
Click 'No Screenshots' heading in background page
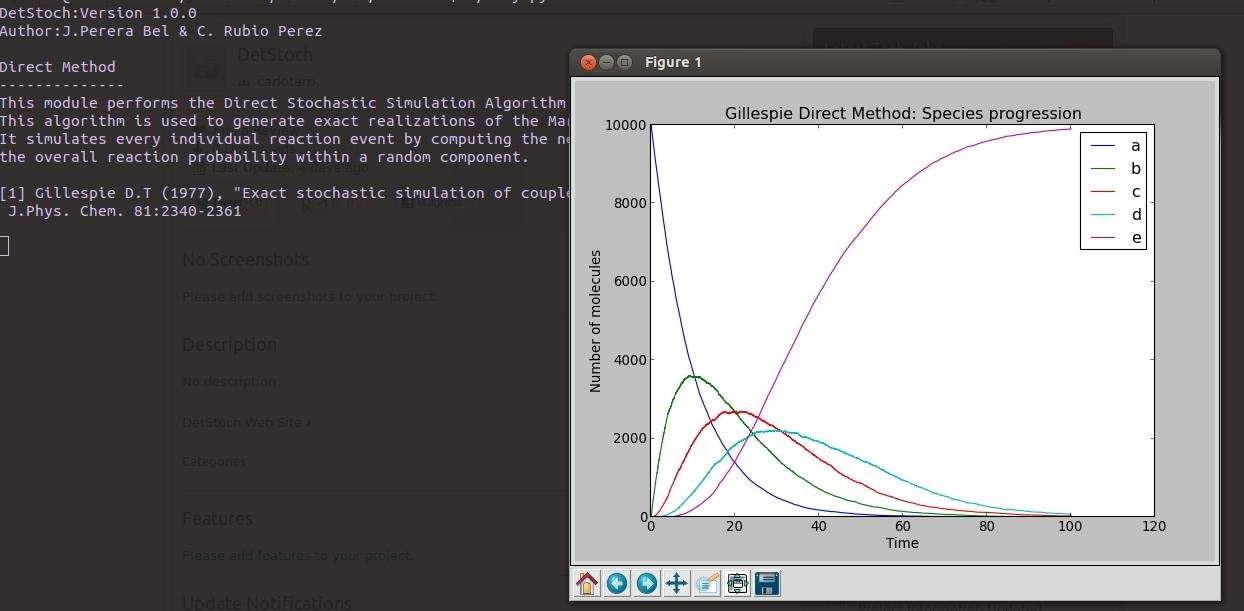(245, 260)
